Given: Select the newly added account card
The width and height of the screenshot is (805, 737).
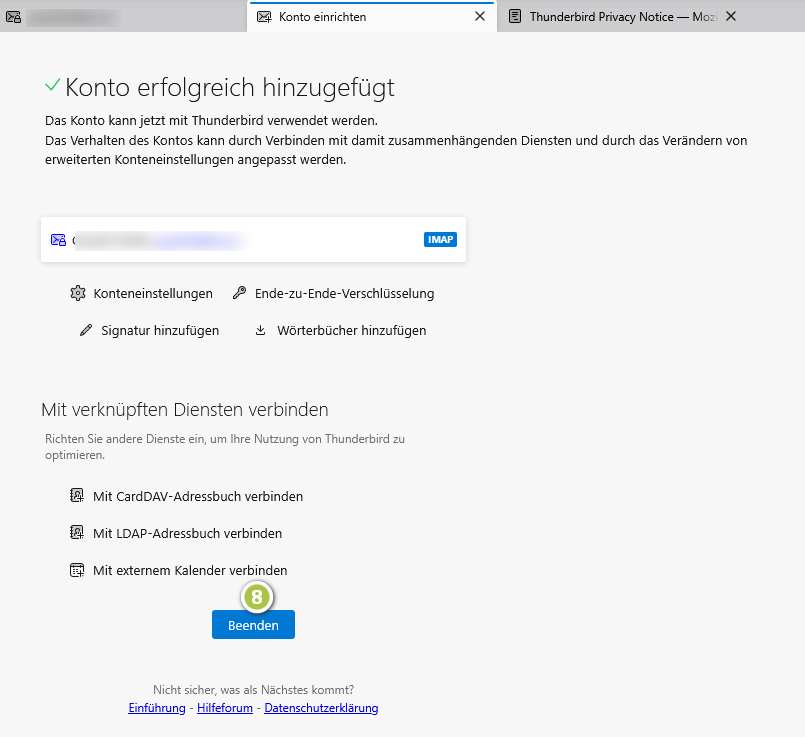Looking at the screenshot, I should click(x=253, y=239).
